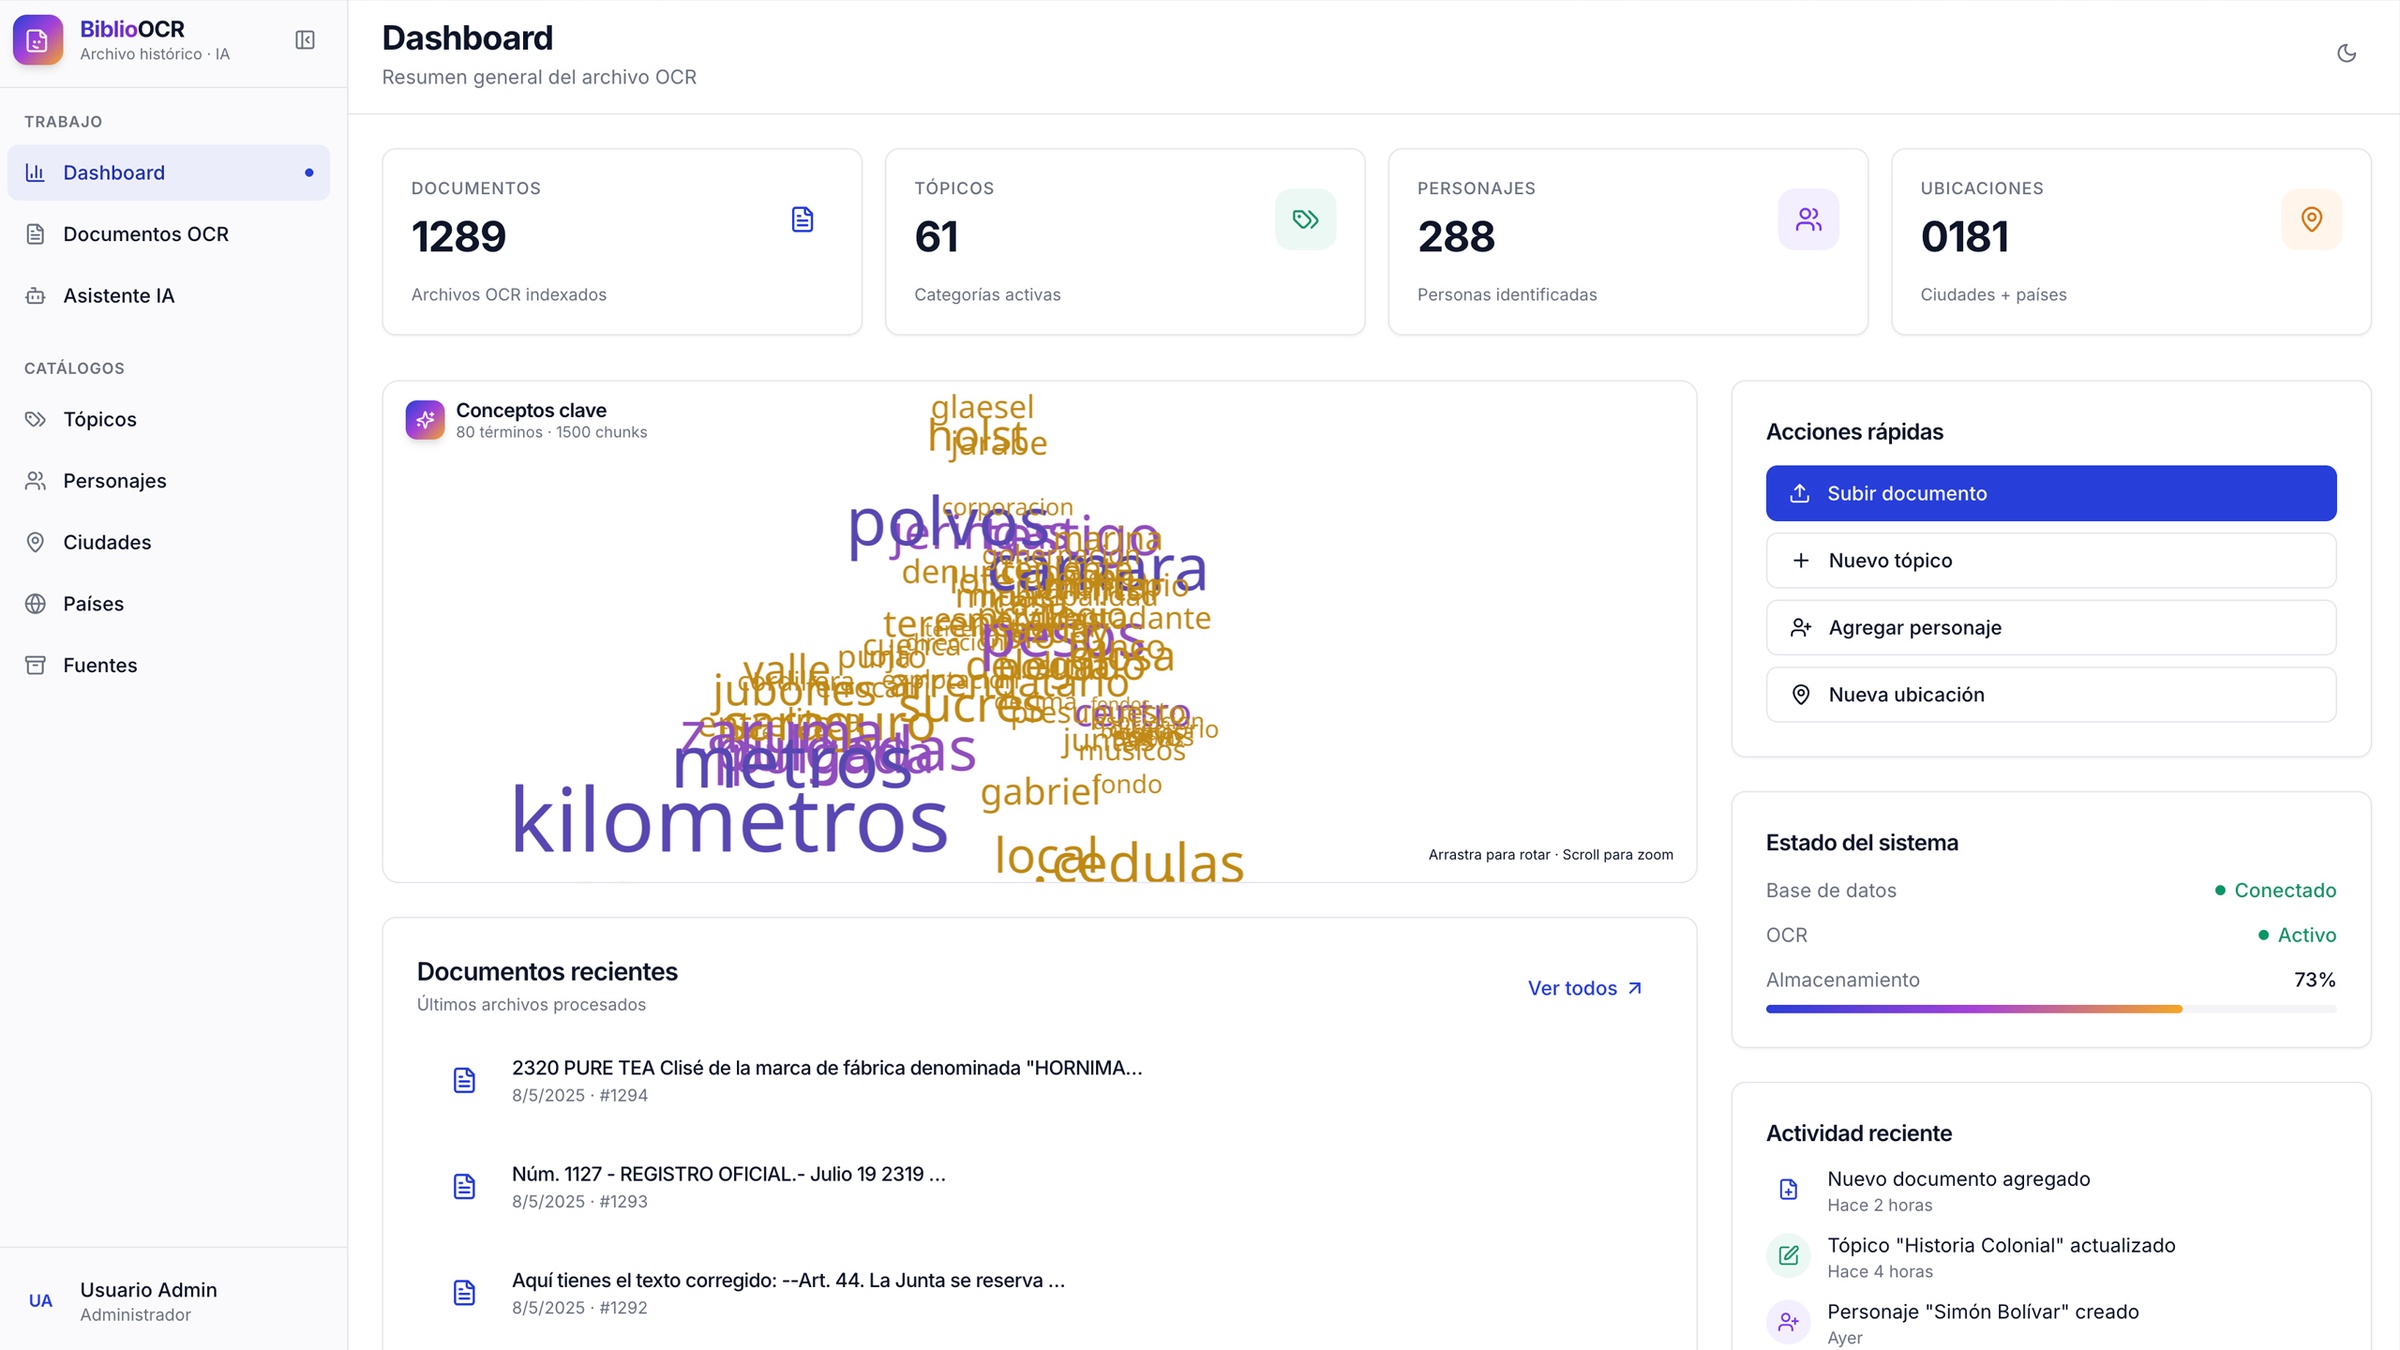Screen dimensions: 2400x1350
Task: Go to Tópicos catalog
Action: click(x=168, y=419)
